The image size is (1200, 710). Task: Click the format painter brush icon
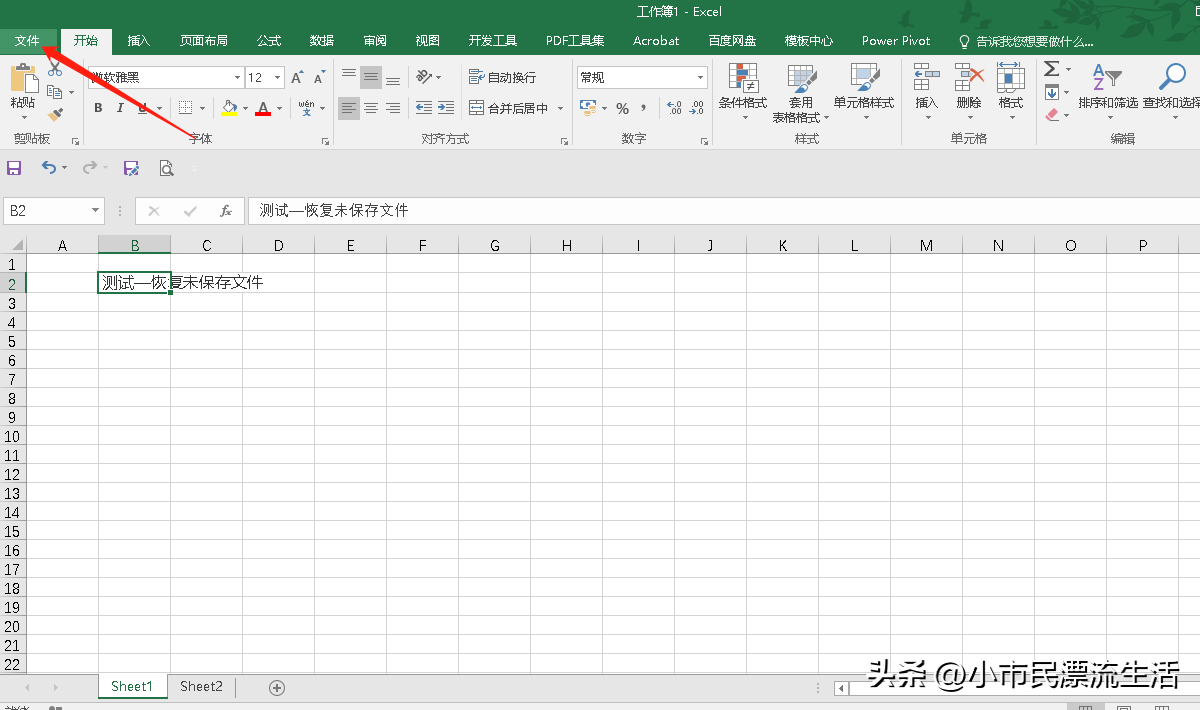pos(55,115)
